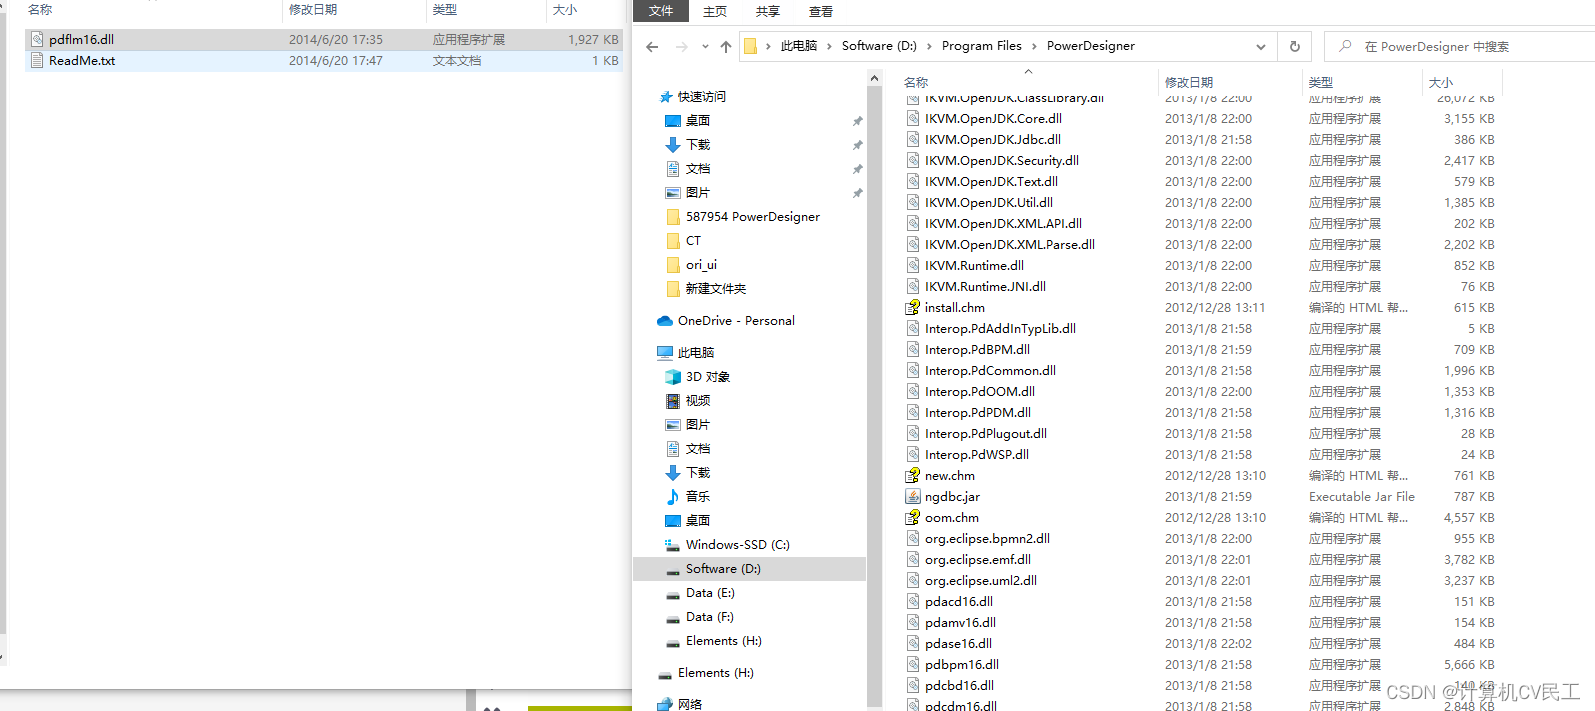Click the pin icon next to 桌面
The height and width of the screenshot is (711, 1595).
point(857,121)
